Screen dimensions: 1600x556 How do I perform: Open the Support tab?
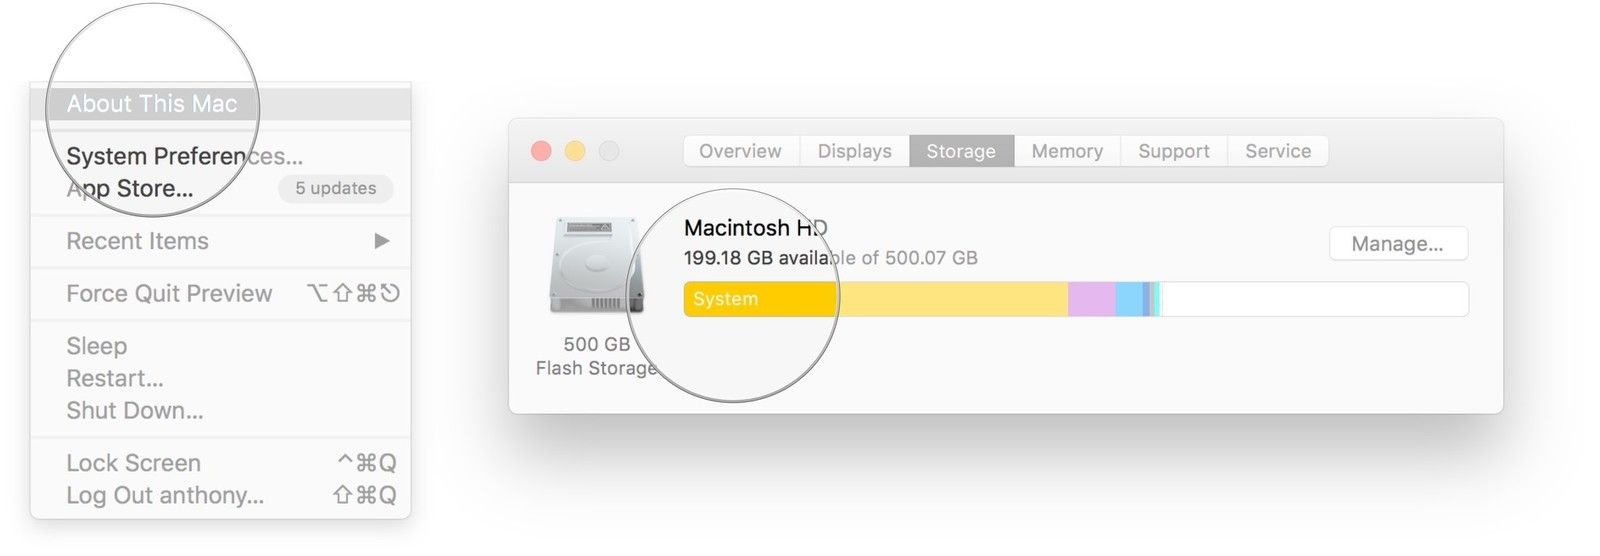pos(1174,151)
